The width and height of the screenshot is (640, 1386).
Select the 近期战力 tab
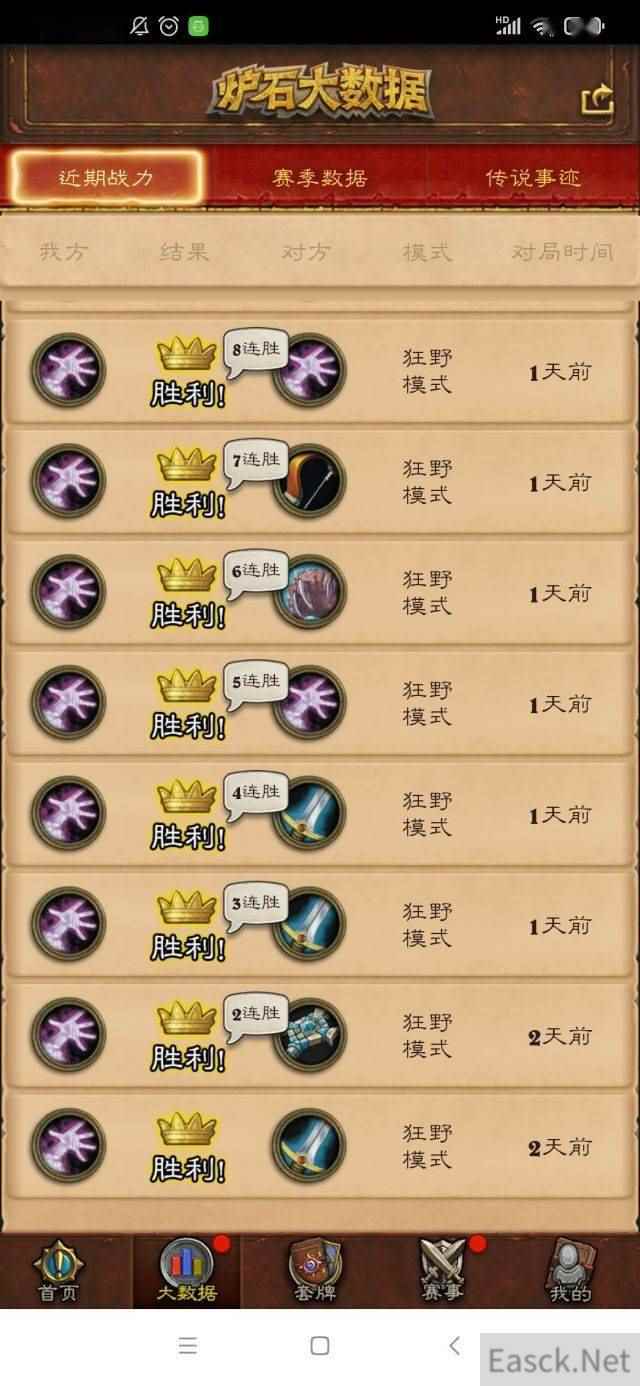(x=106, y=178)
